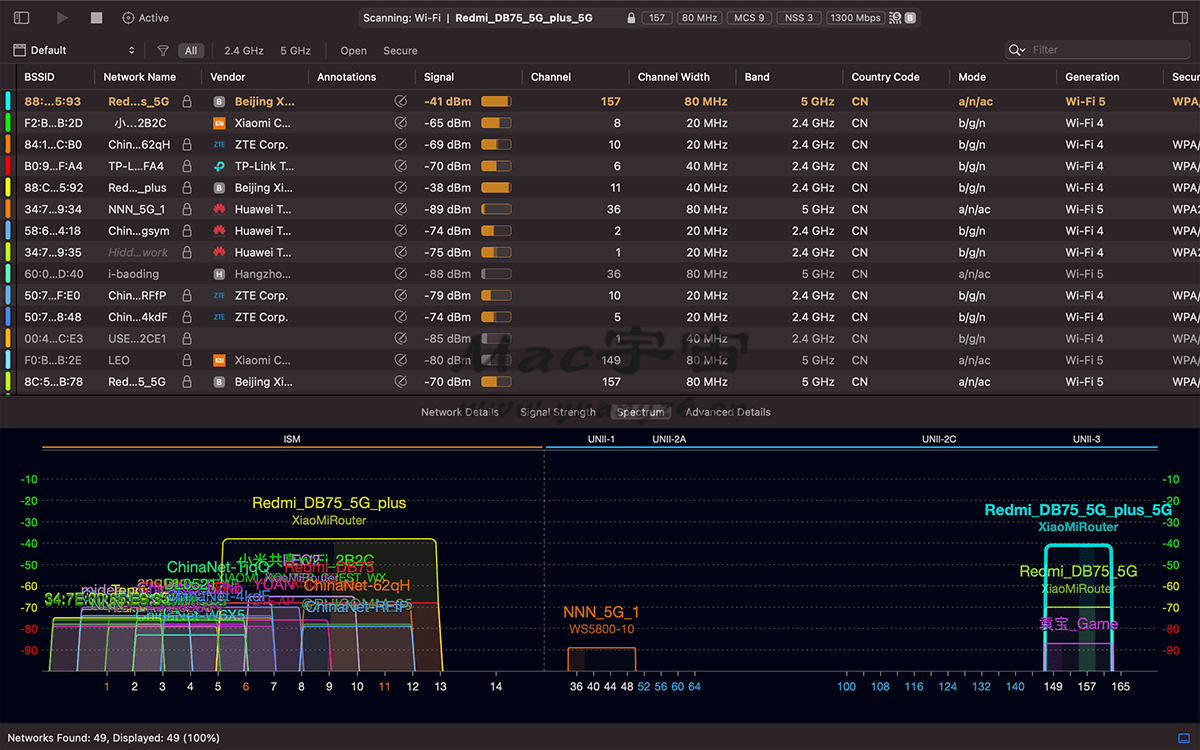Toggle the left sidebar panel icon
Viewport: 1200px width, 750px height.
[x=21, y=17]
